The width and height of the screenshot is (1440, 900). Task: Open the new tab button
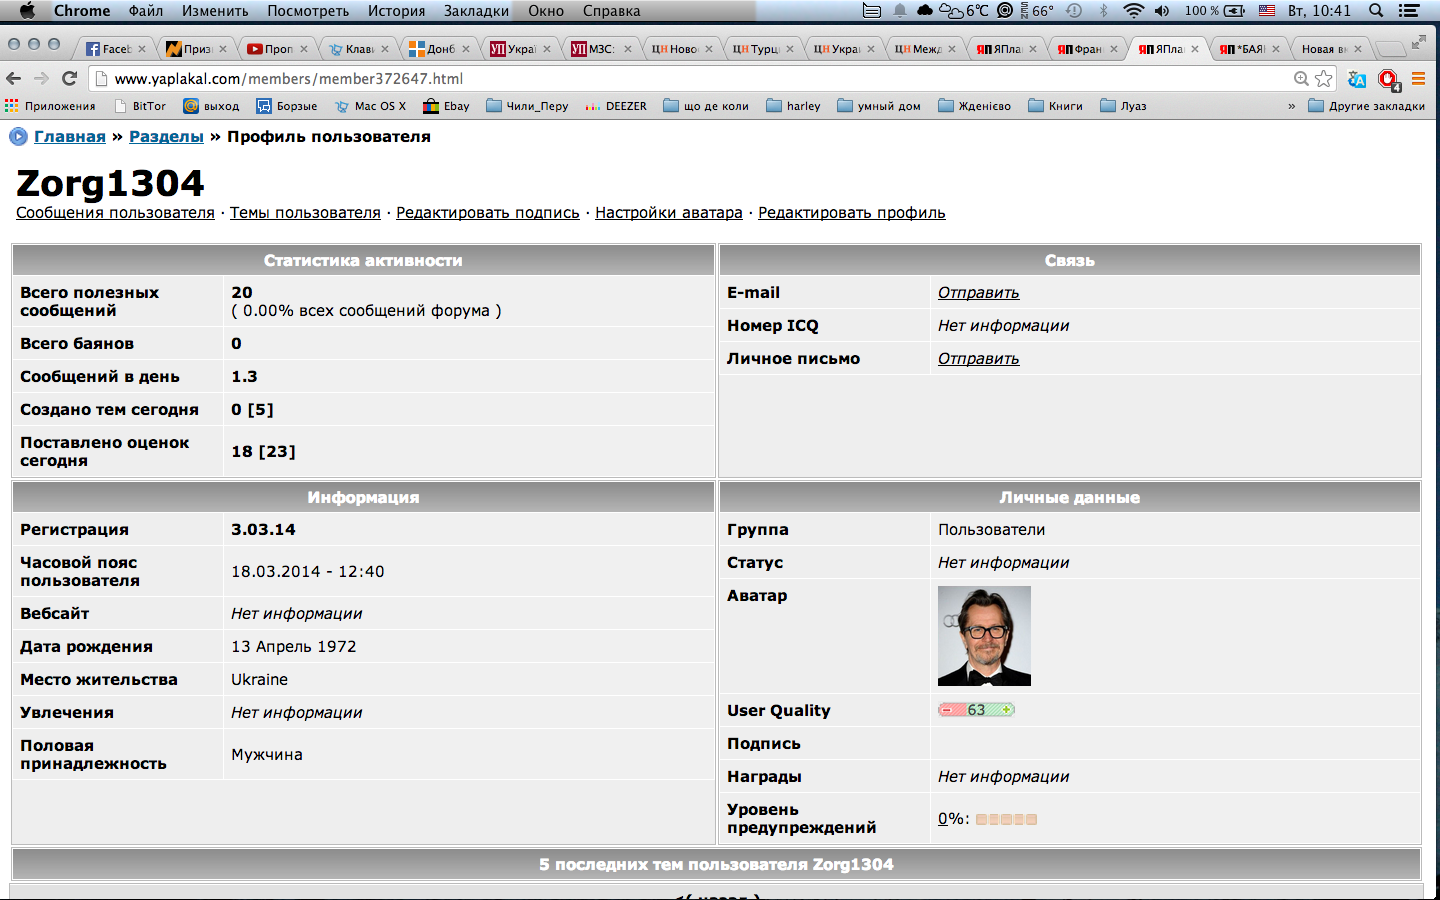point(1390,49)
